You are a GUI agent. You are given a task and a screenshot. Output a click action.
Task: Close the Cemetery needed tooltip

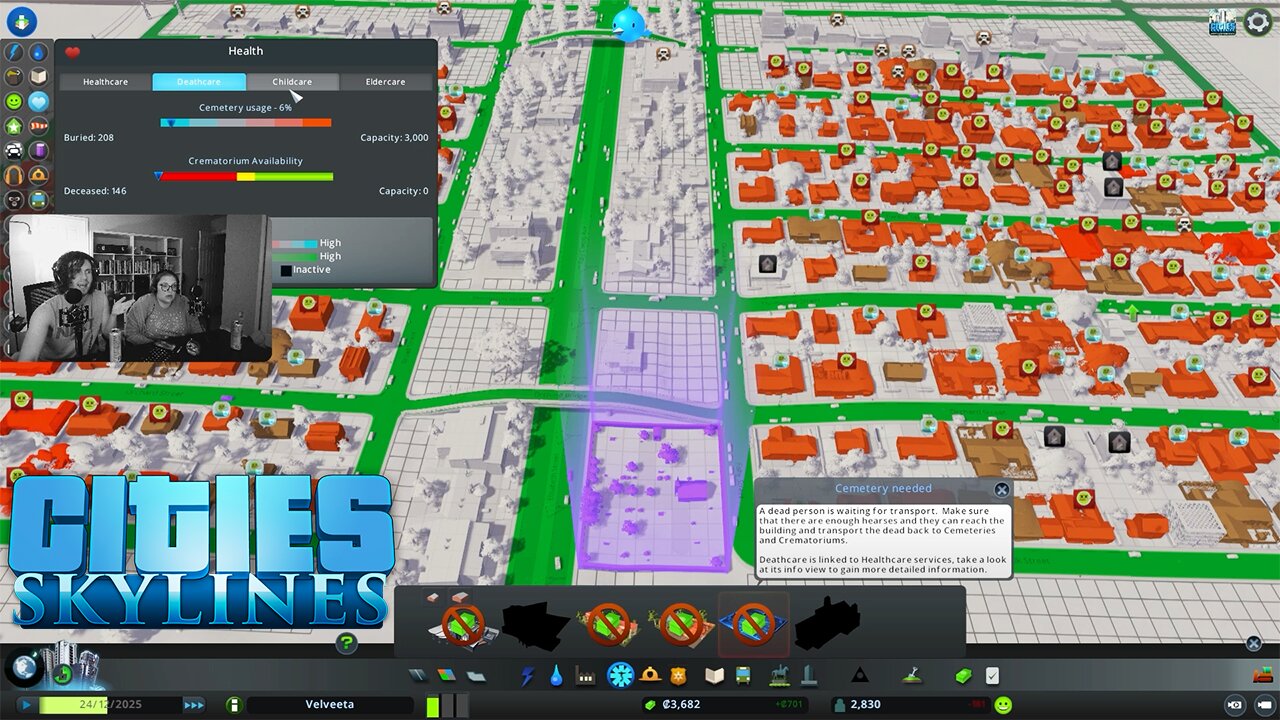[x=1001, y=490]
